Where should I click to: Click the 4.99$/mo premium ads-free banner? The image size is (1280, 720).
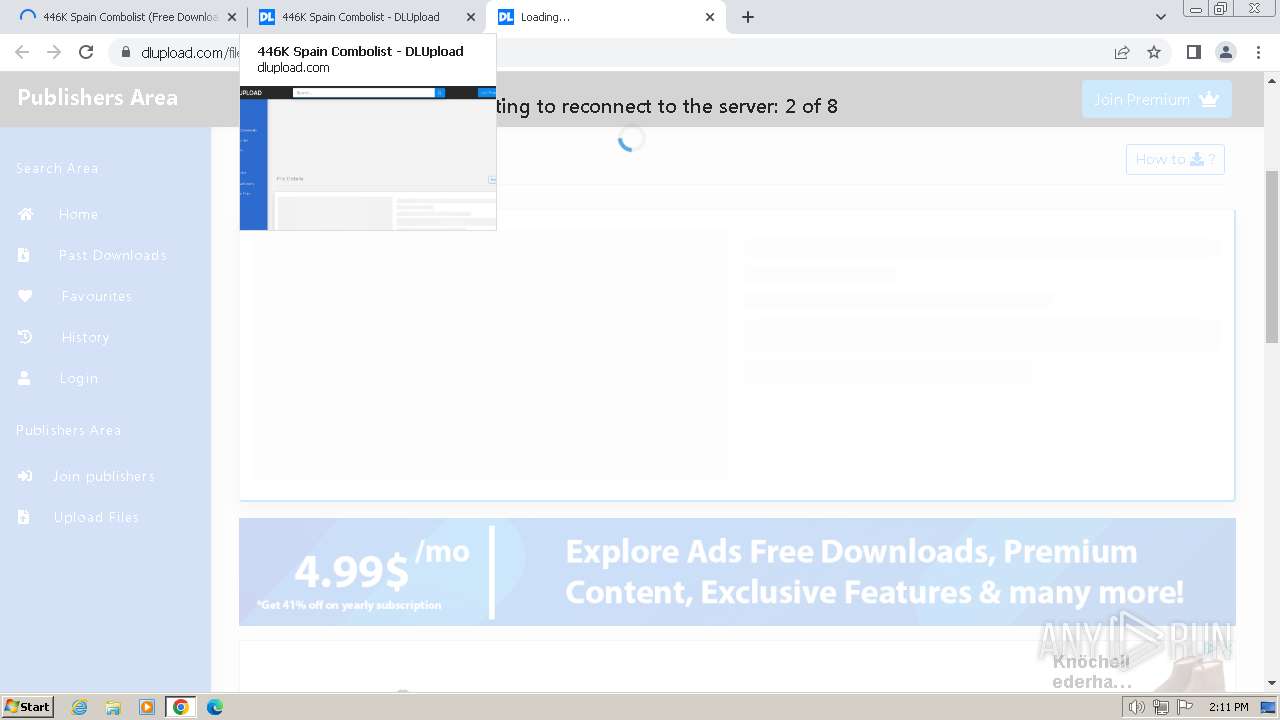737,572
